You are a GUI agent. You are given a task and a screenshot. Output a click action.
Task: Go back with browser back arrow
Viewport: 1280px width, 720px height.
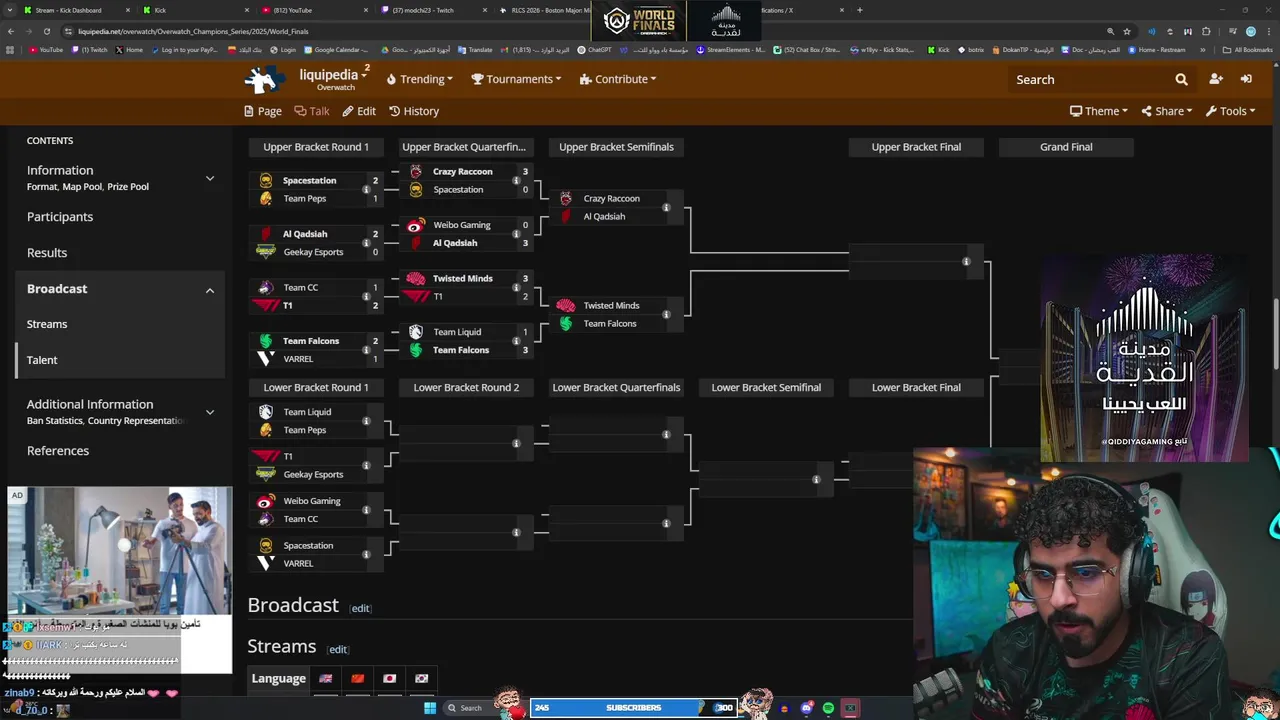11,31
